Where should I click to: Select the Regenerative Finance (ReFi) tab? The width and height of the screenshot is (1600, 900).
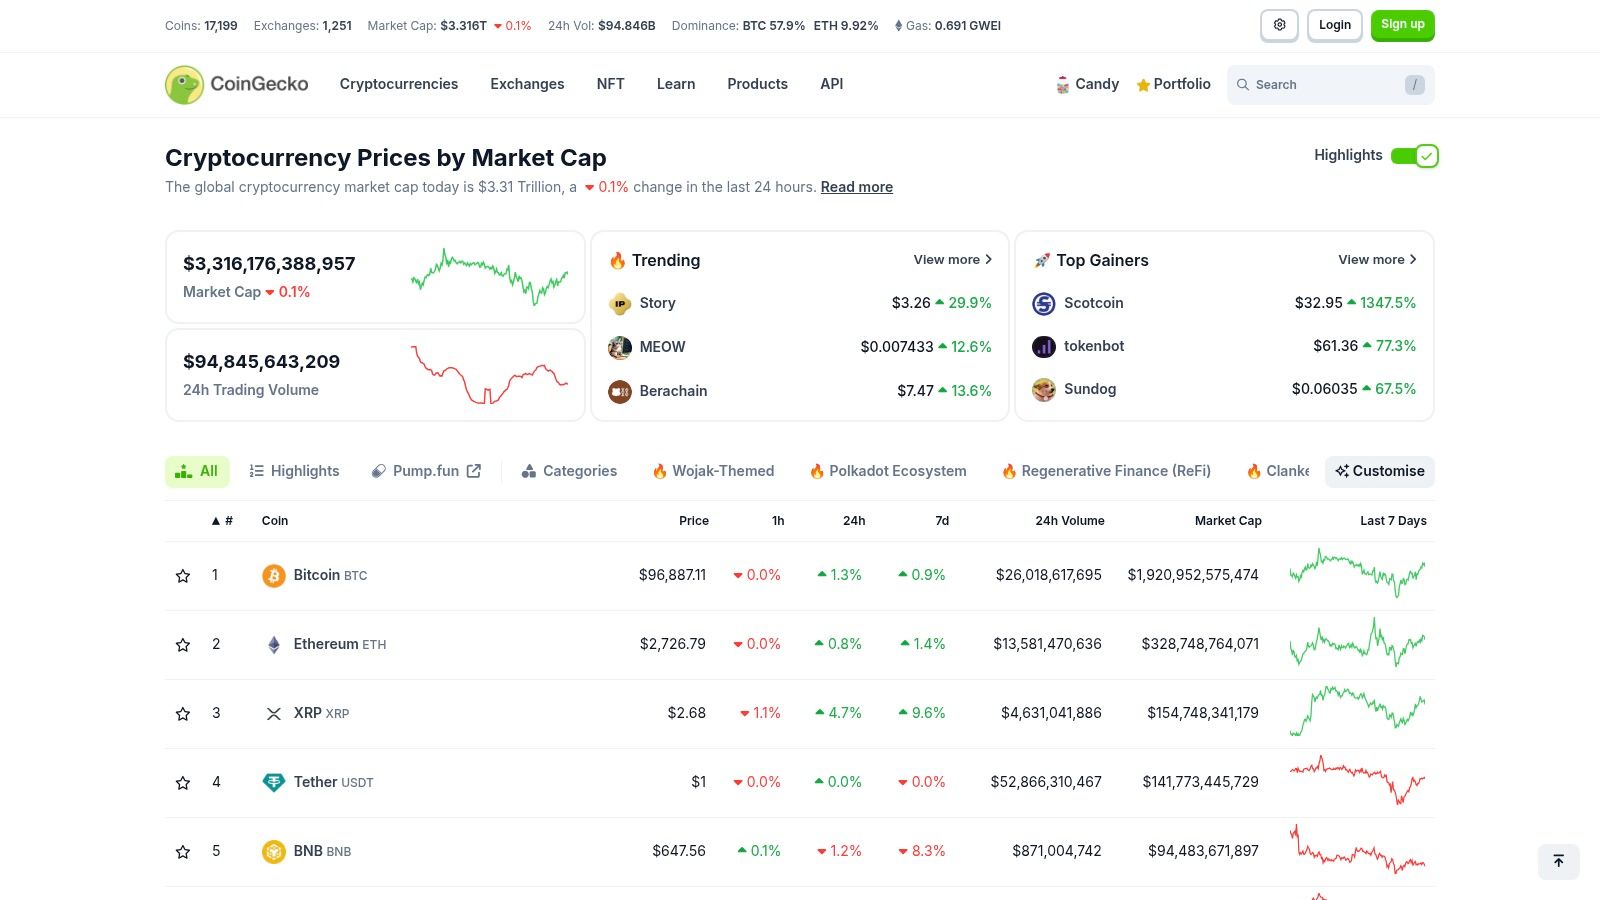1106,472
